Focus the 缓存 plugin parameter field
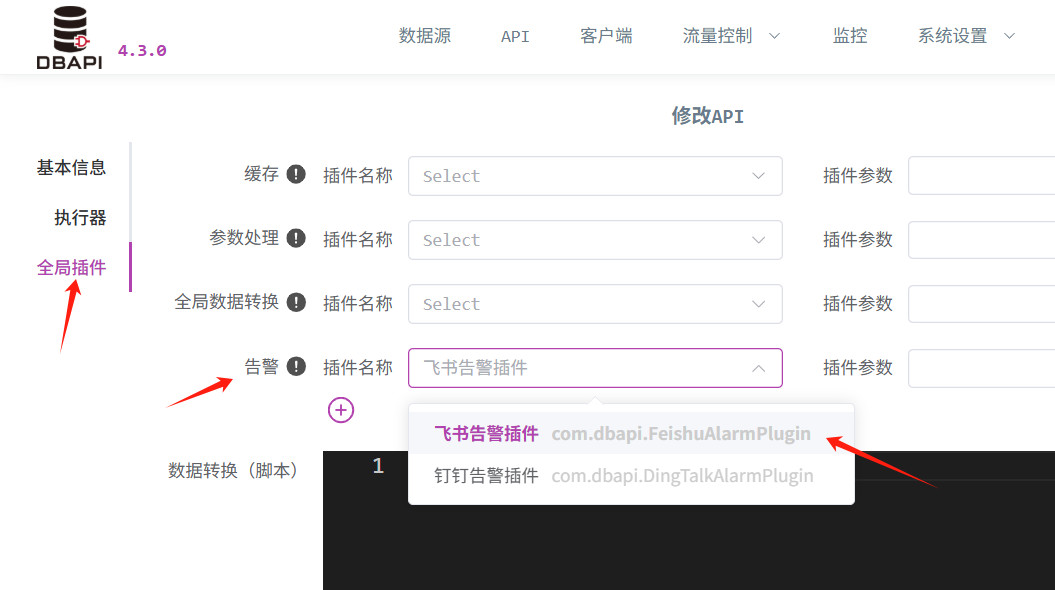Viewport: 1055px width, 590px height. (982, 176)
